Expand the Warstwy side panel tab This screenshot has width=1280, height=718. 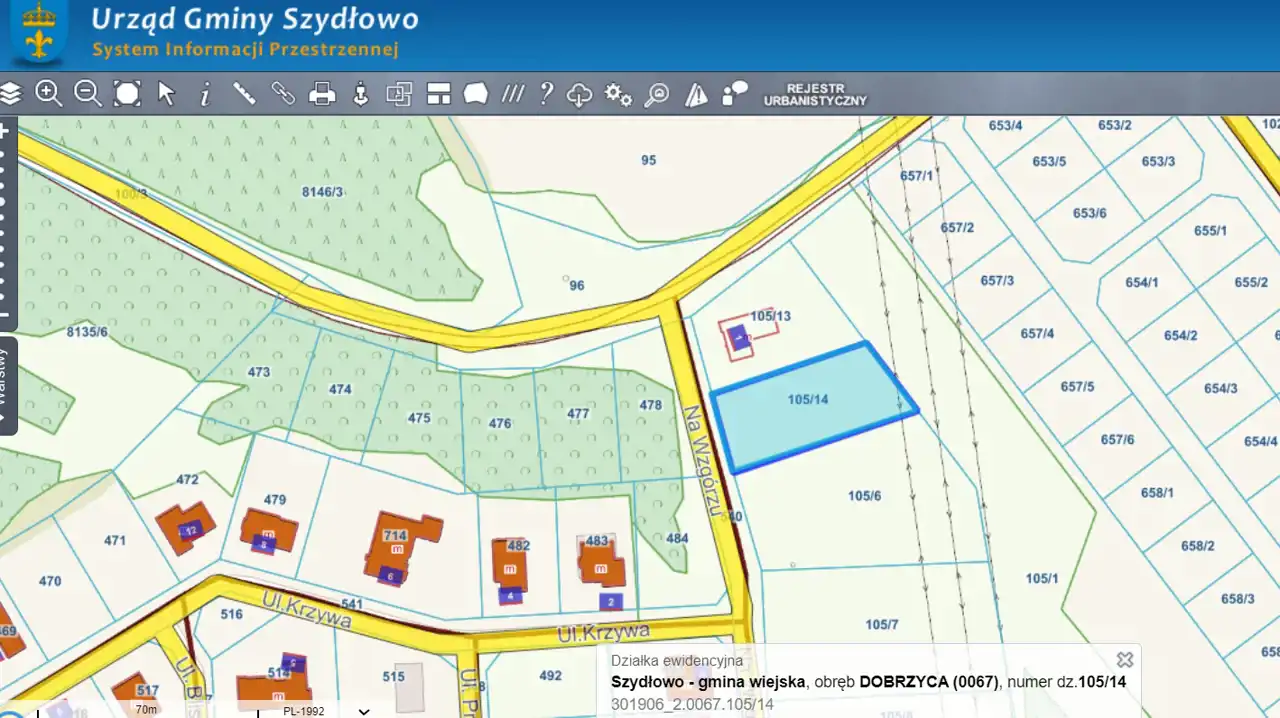point(8,385)
